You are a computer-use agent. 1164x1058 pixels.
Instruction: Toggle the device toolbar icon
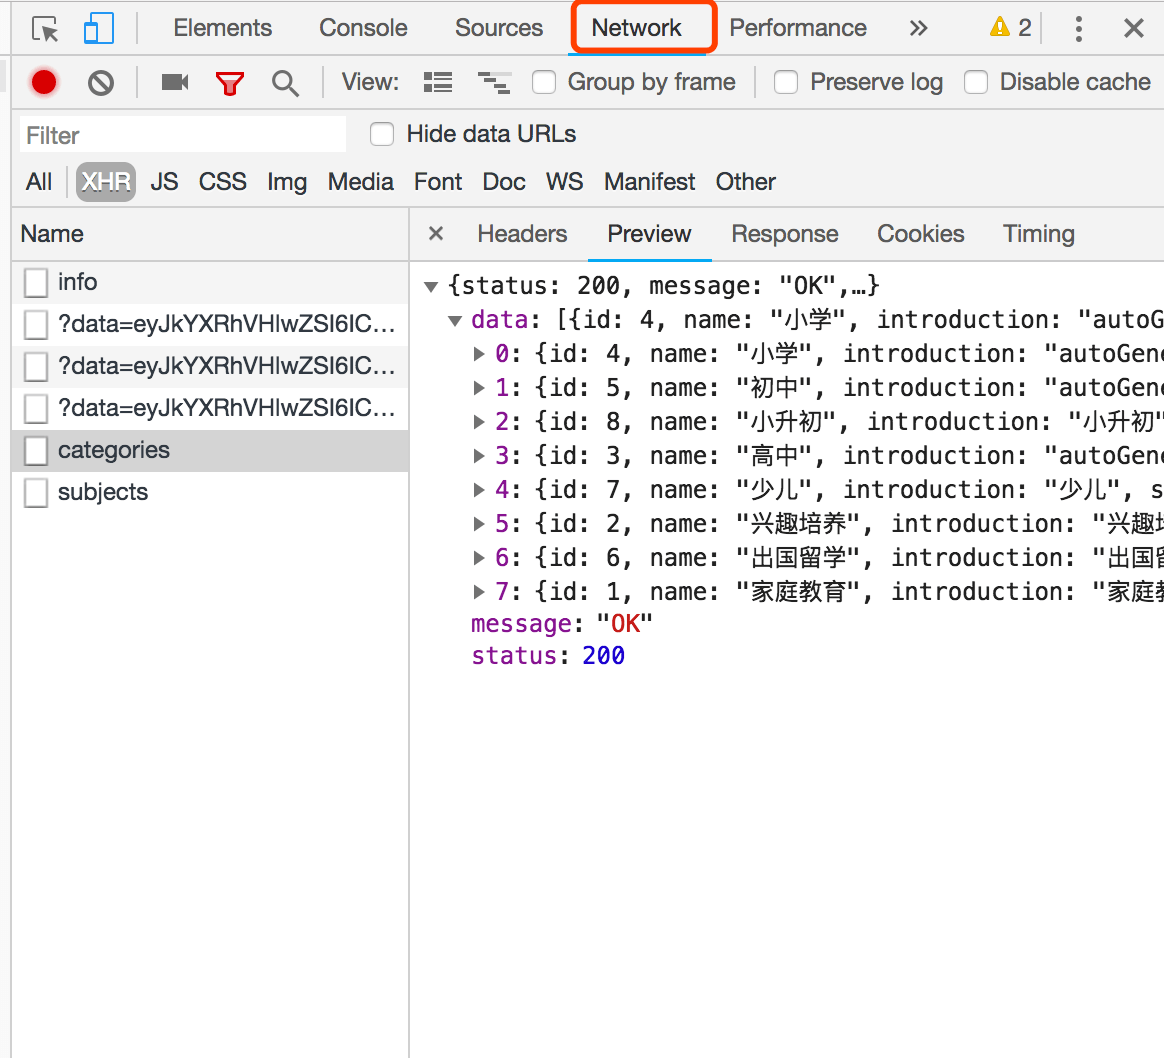[x=98, y=29]
